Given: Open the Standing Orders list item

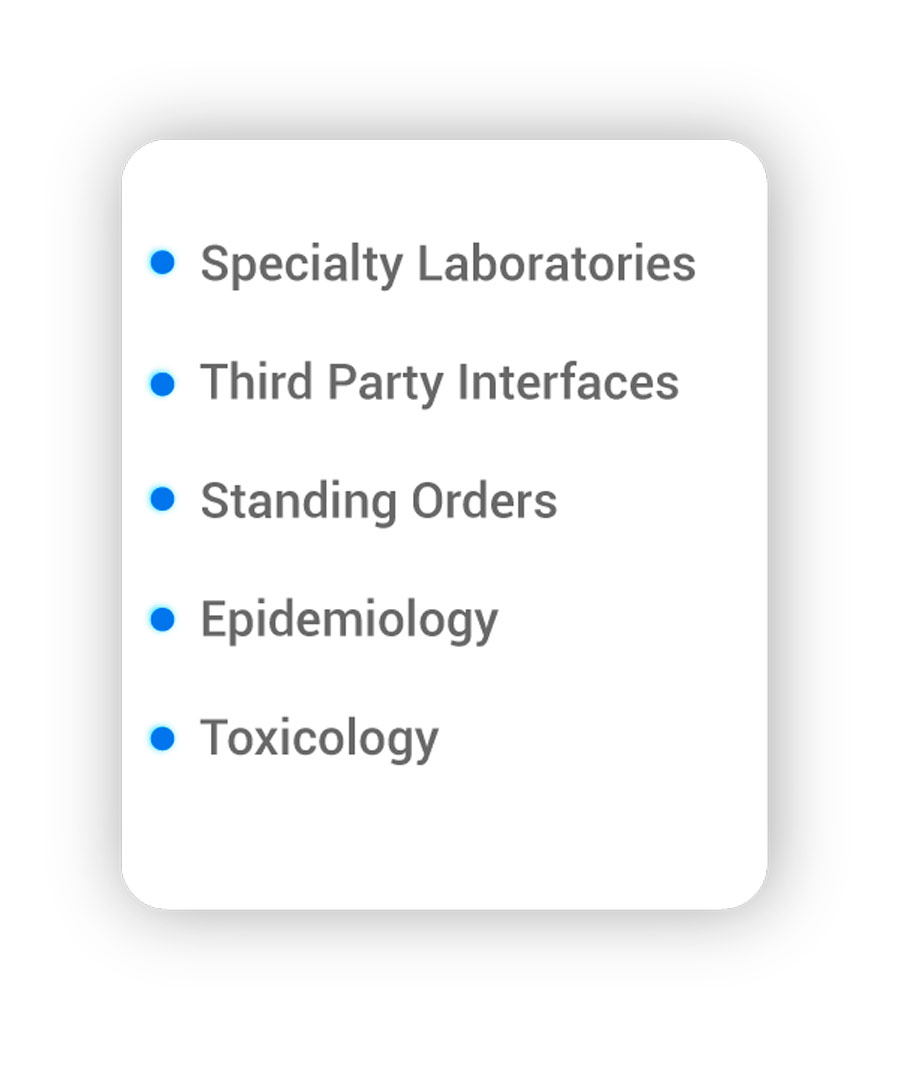Looking at the screenshot, I should pos(378,501).
